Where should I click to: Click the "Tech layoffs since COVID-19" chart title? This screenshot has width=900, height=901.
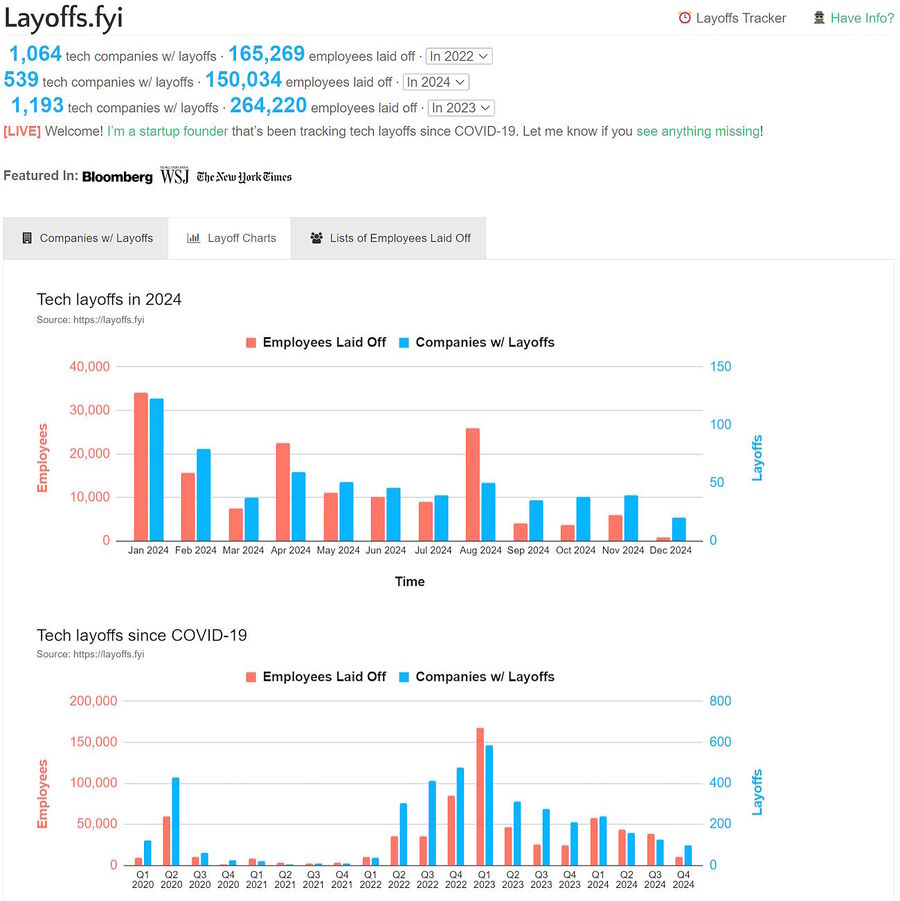[x=142, y=636]
